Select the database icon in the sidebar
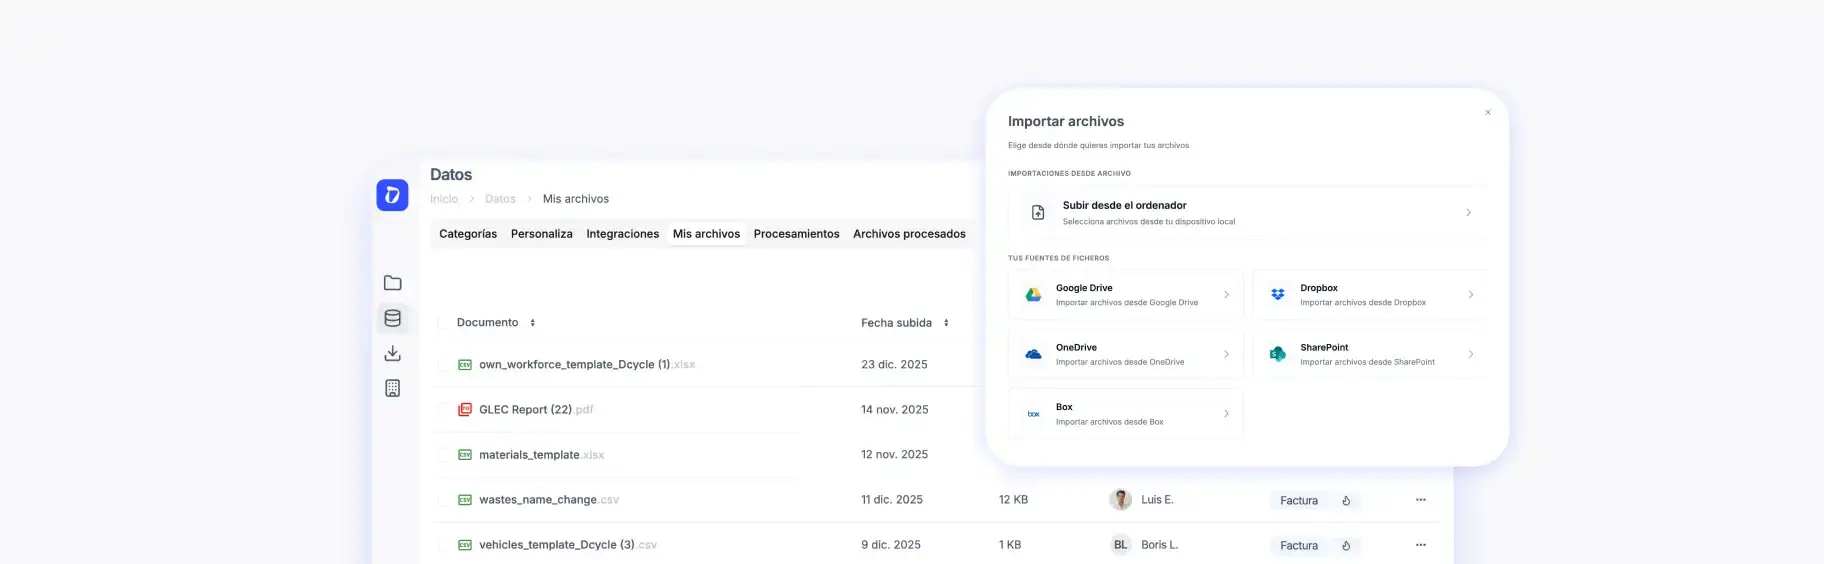The width and height of the screenshot is (1824, 564). coord(393,318)
